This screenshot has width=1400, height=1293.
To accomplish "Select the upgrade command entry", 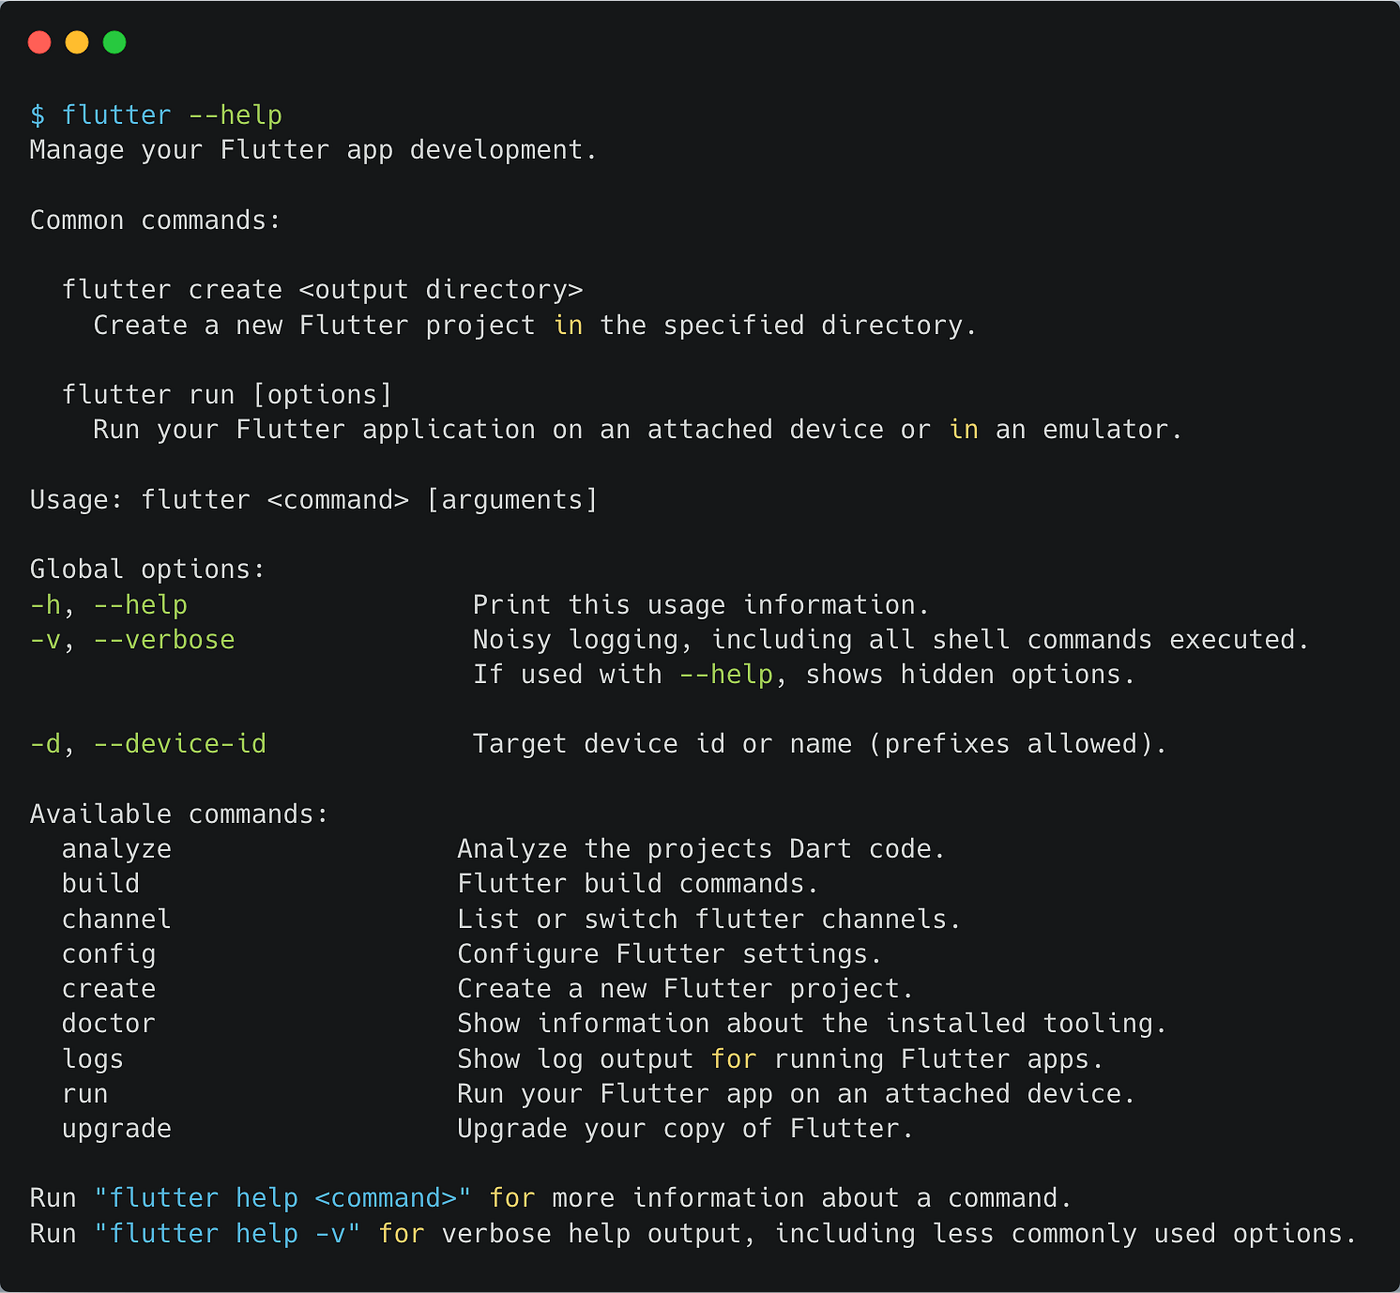I will (x=116, y=1128).
